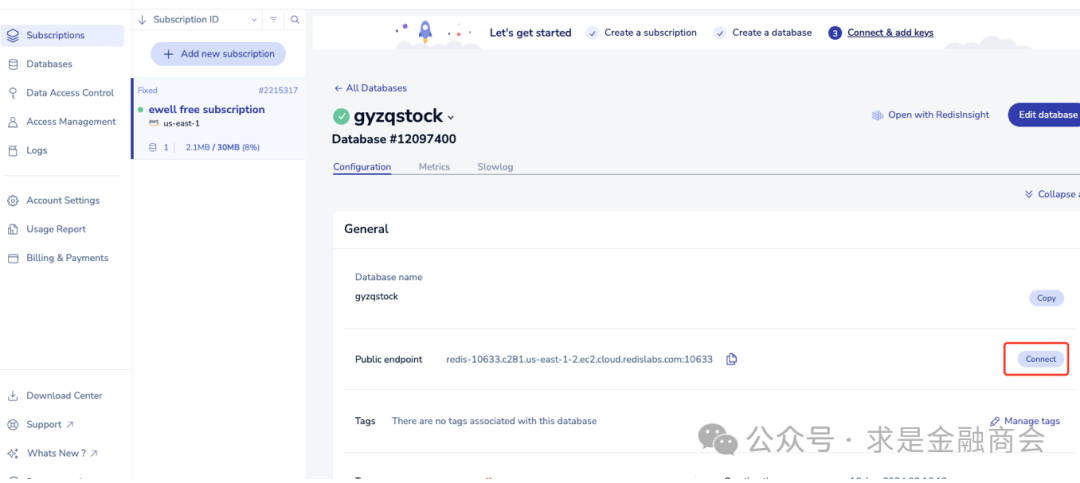Image resolution: width=1080 pixels, height=483 pixels.
Task: Click the Access Management person icon
Action: (x=12, y=122)
